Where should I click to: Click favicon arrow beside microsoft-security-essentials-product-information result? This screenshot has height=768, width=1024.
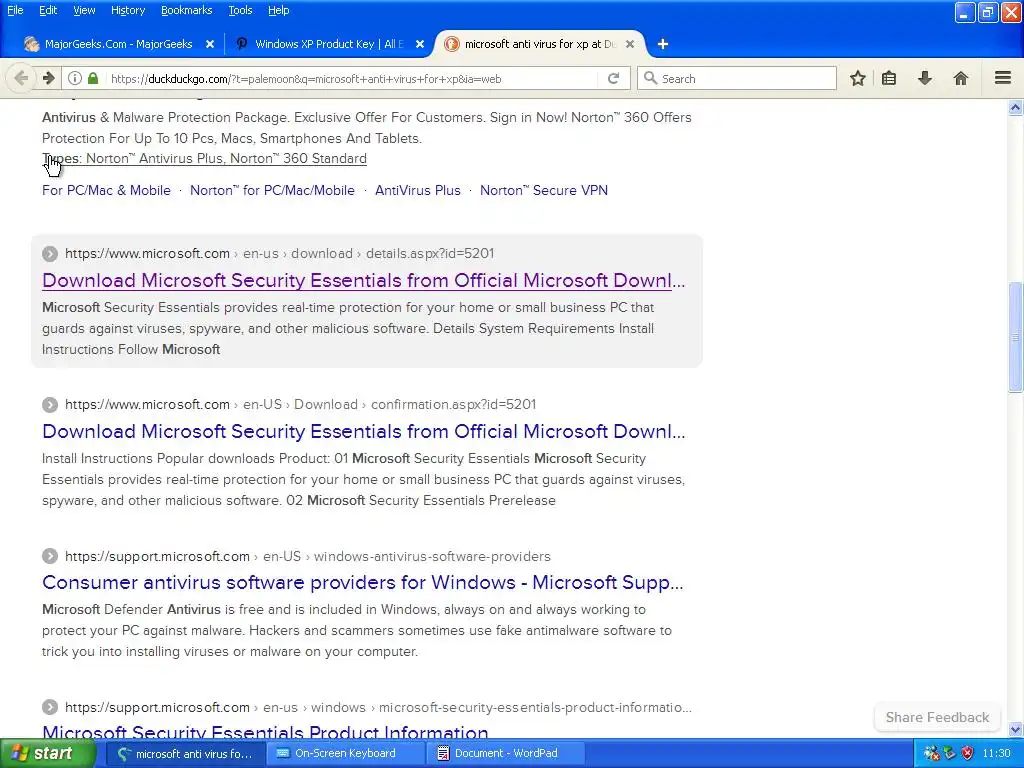50,707
